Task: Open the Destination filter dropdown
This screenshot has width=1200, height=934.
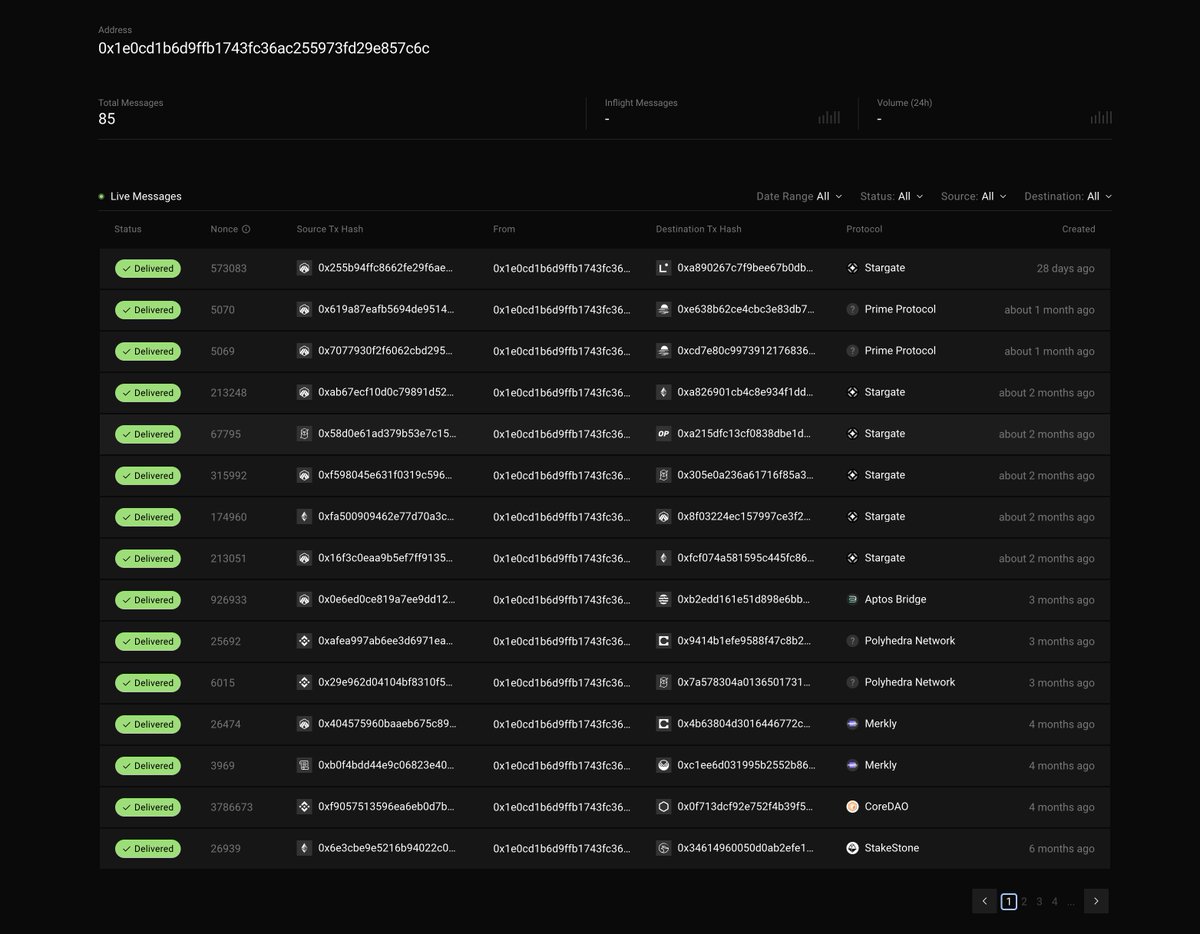Action: (1068, 197)
